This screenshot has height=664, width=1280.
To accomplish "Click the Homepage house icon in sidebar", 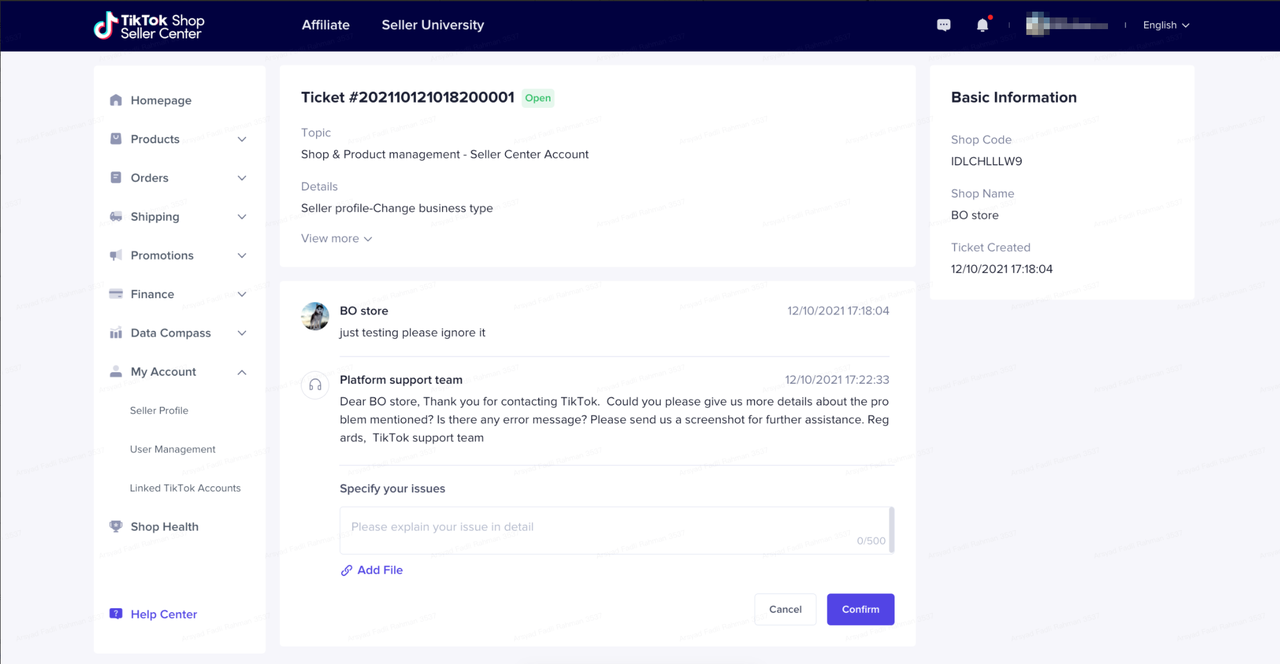I will tap(116, 100).
